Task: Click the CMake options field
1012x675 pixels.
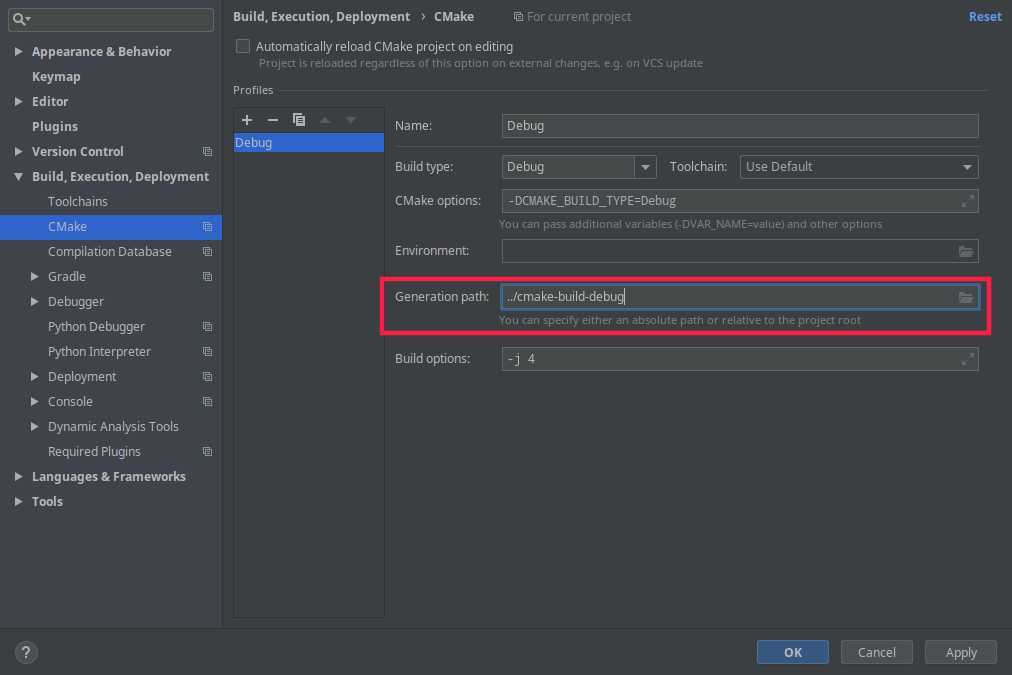Action: [740, 201]
